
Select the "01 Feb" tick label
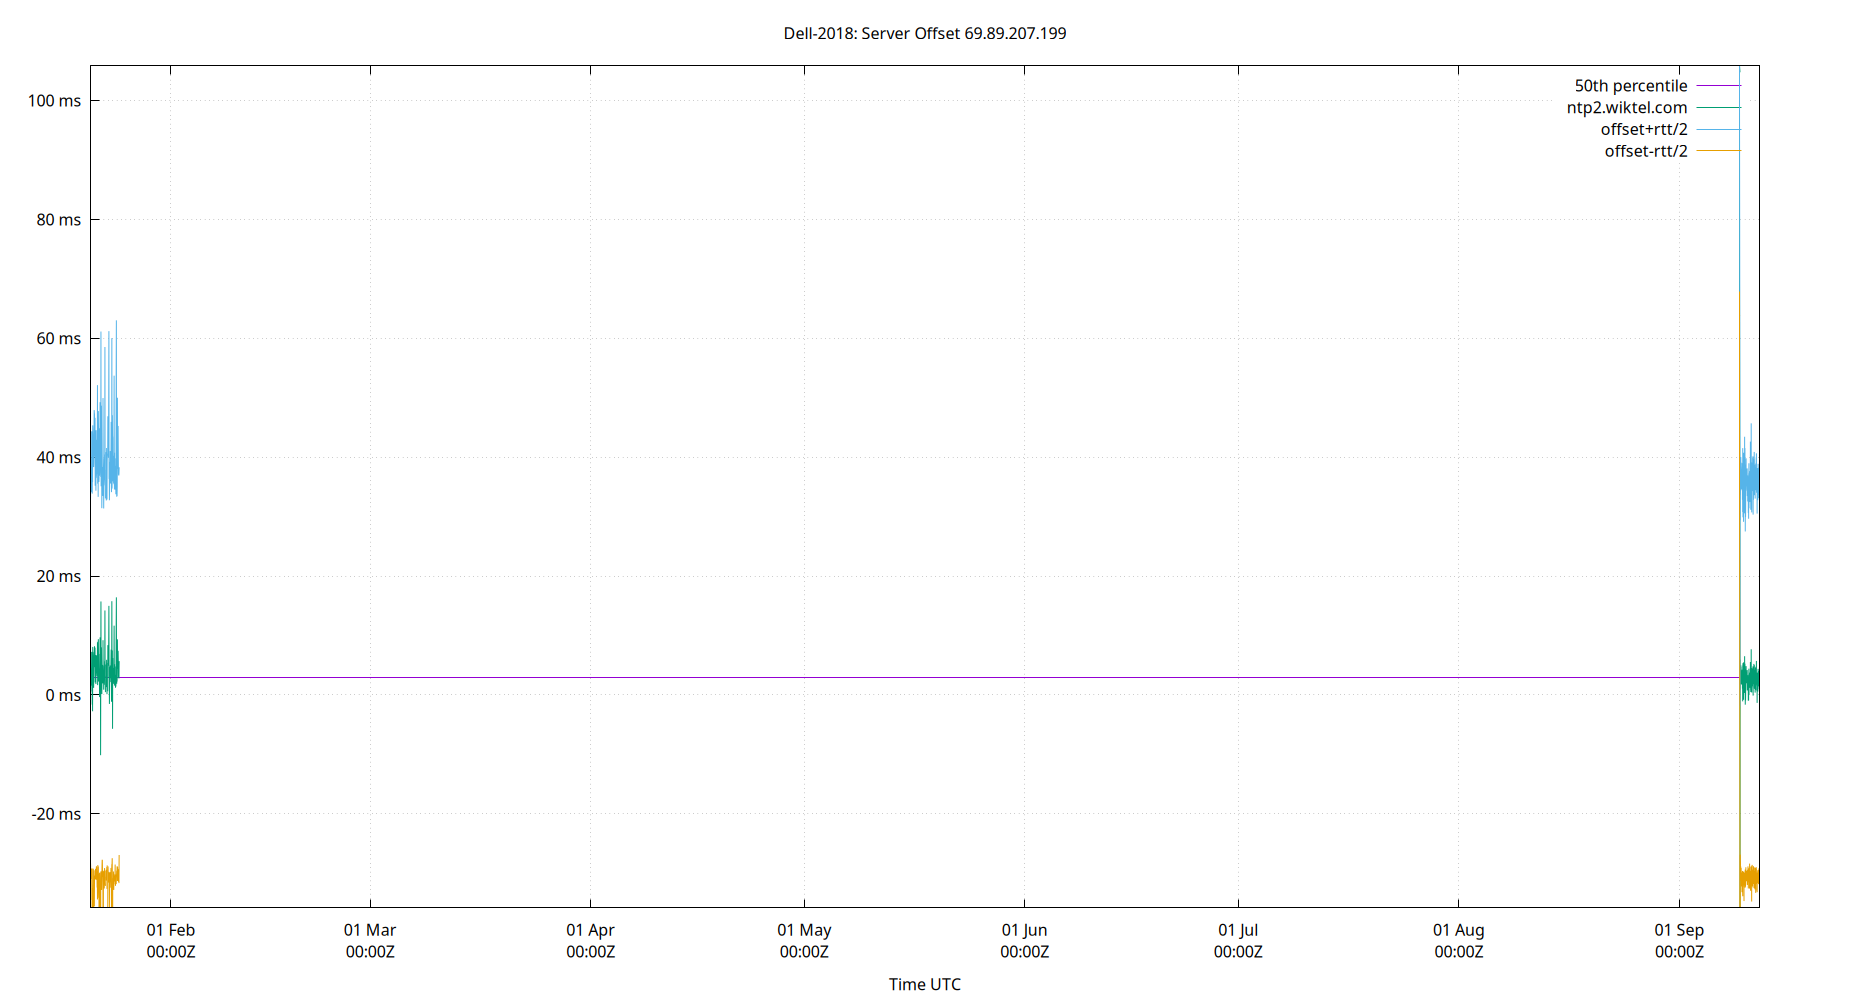[170, 930]
